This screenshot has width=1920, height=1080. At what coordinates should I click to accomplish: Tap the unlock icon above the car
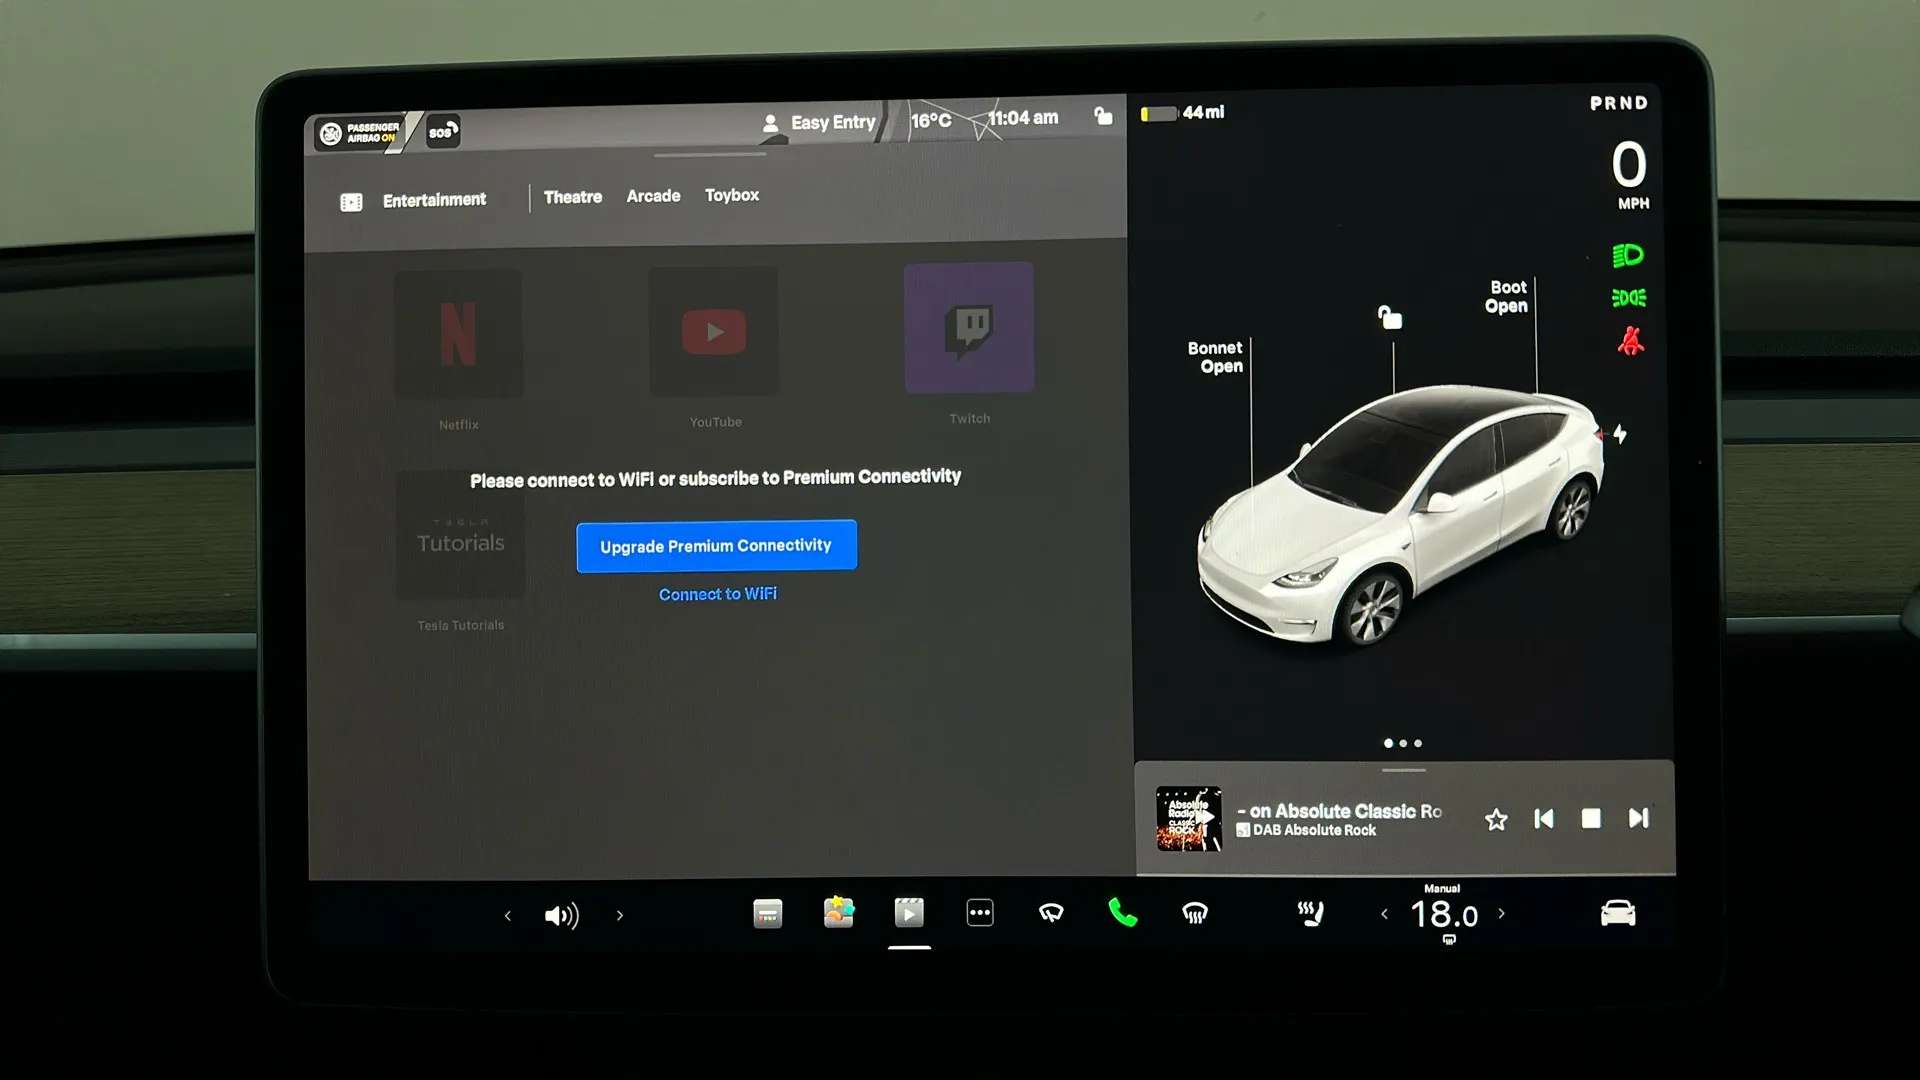click(1389, 317)
